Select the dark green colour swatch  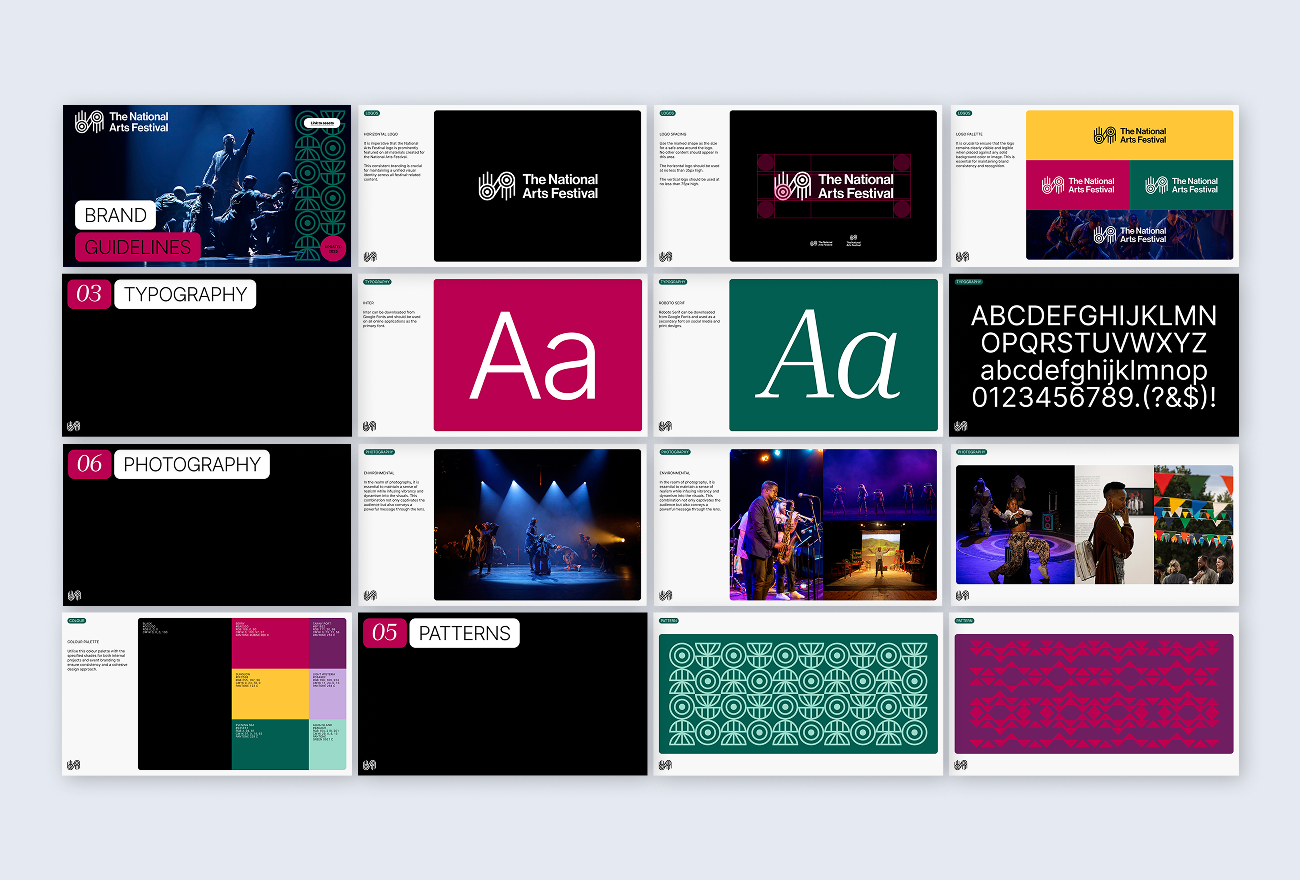[271, 745]
